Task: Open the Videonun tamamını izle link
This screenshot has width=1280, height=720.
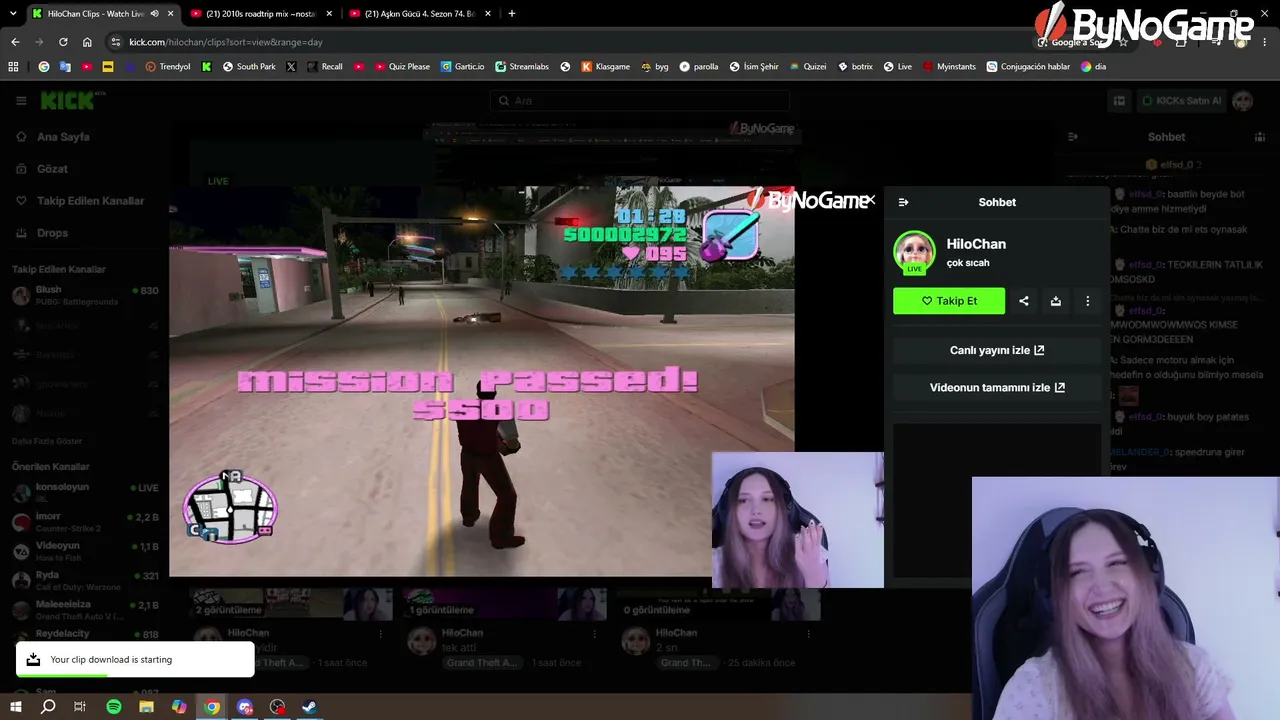Action: (x=997, y=388)
